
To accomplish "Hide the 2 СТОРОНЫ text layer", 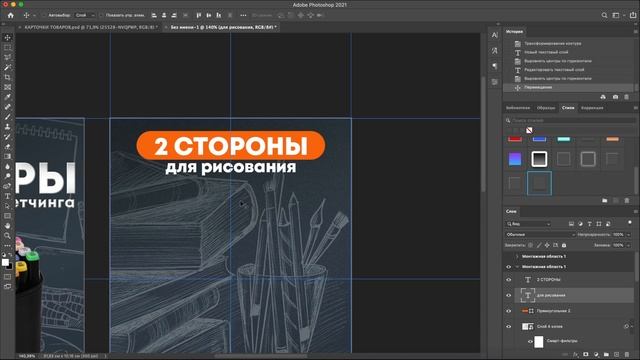I will 509,280.
